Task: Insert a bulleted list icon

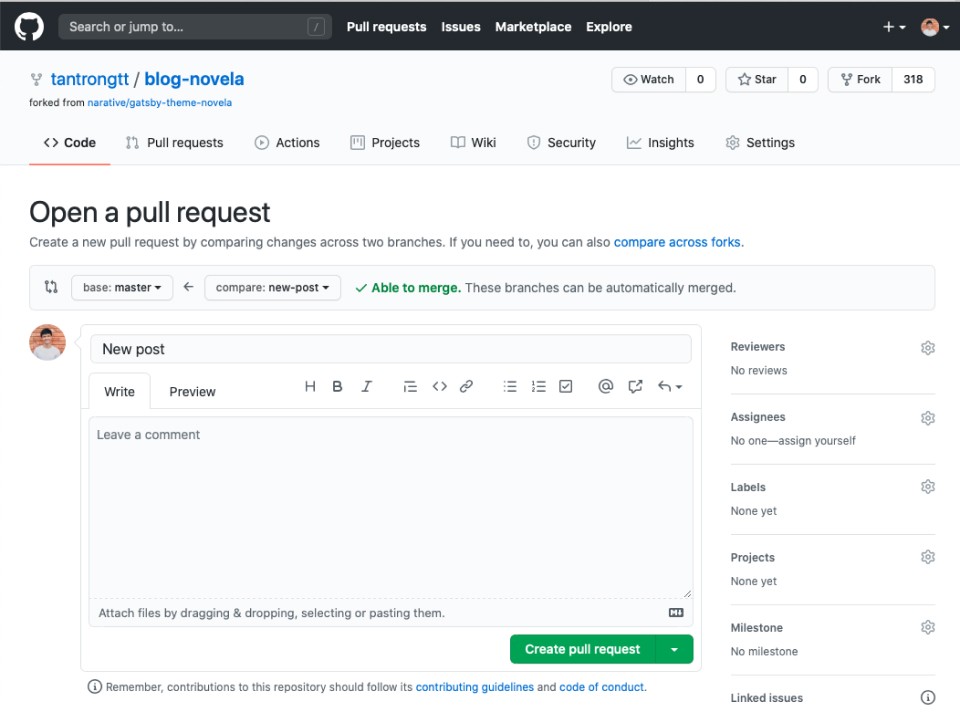Action: (510, 386)
